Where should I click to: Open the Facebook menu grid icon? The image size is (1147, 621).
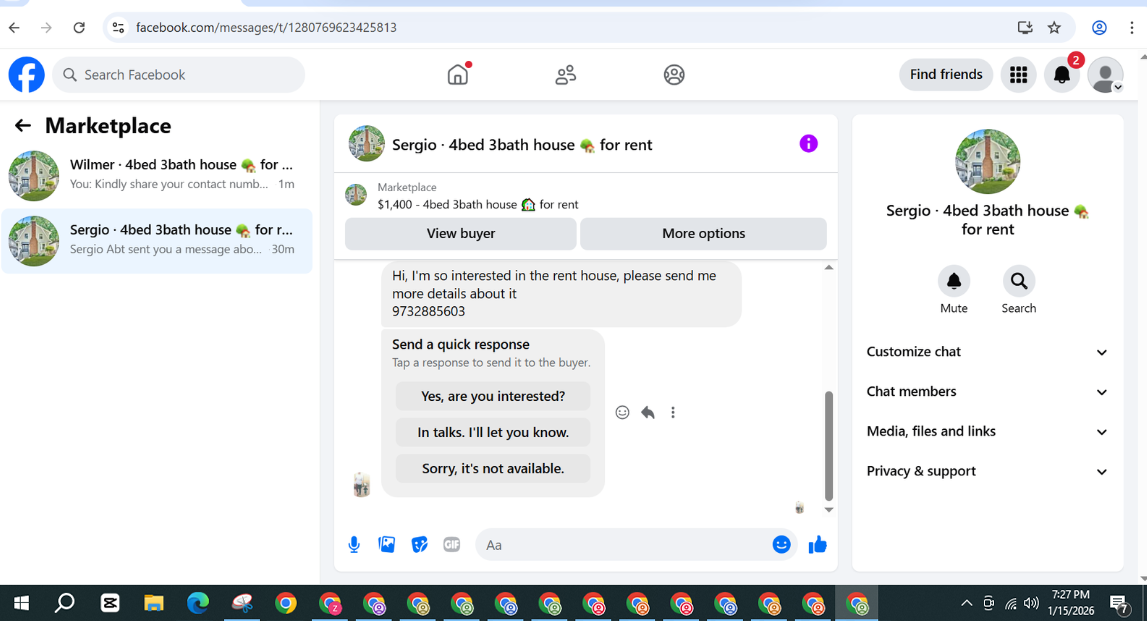coord(1018,75)
